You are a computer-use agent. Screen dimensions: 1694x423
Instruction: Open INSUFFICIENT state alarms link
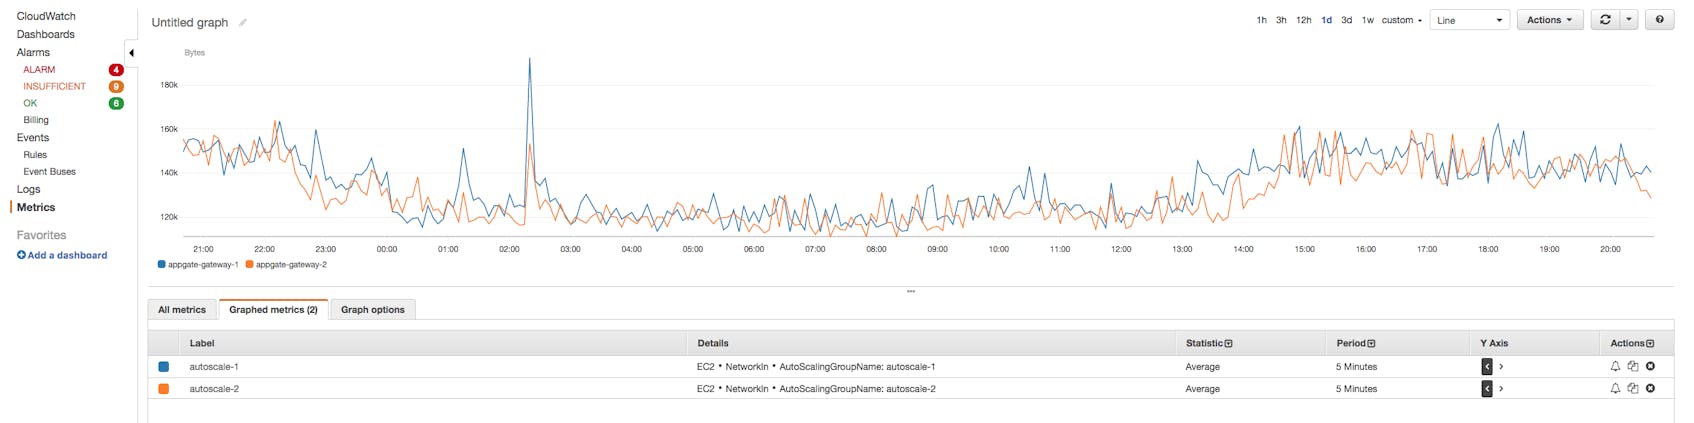point(54,87)
